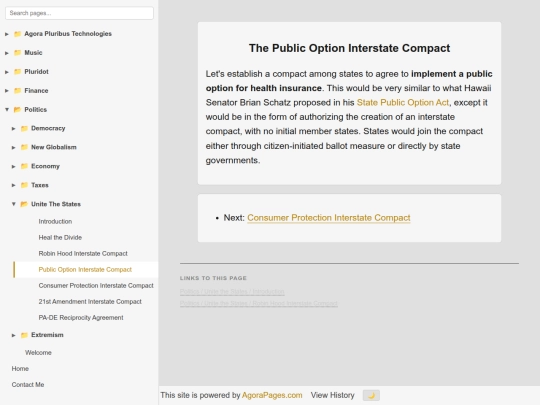Select Public Option Interstate Compact in sidebar
This screenshot has height=405, width=540.
tap(85, 270)
